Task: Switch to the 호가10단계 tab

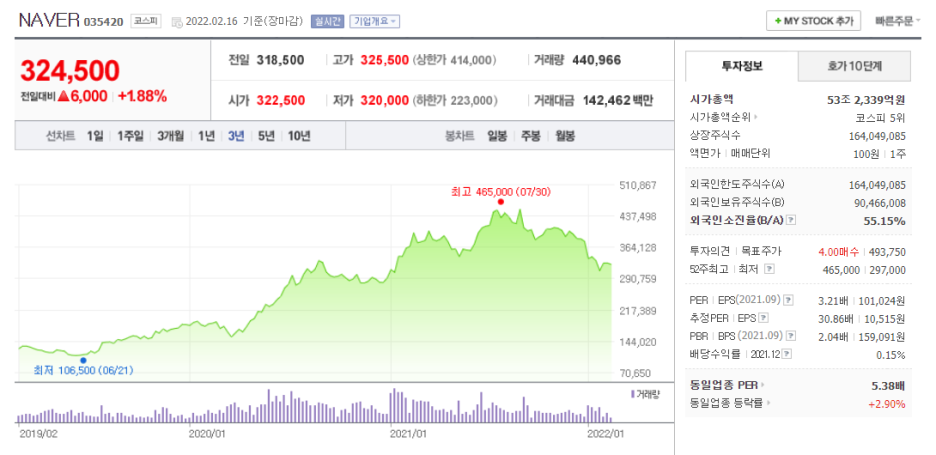Action: click(x=854, y=66)
